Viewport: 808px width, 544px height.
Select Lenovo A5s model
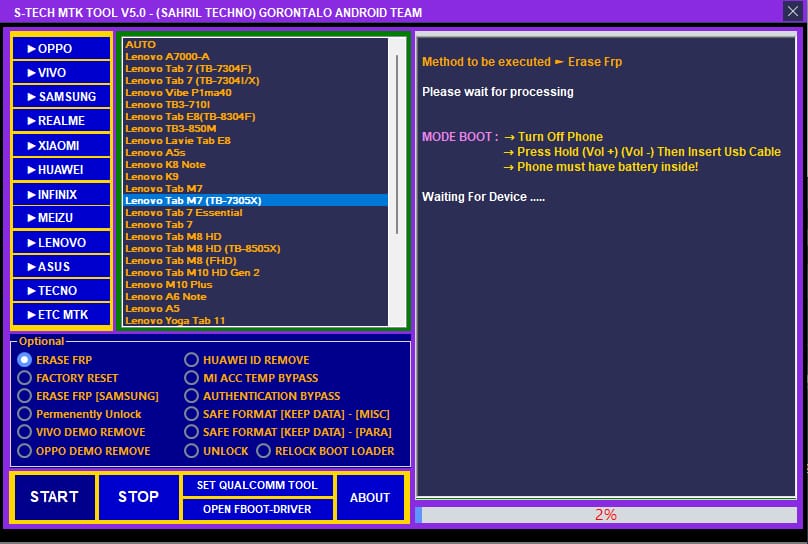click(256, 152)
